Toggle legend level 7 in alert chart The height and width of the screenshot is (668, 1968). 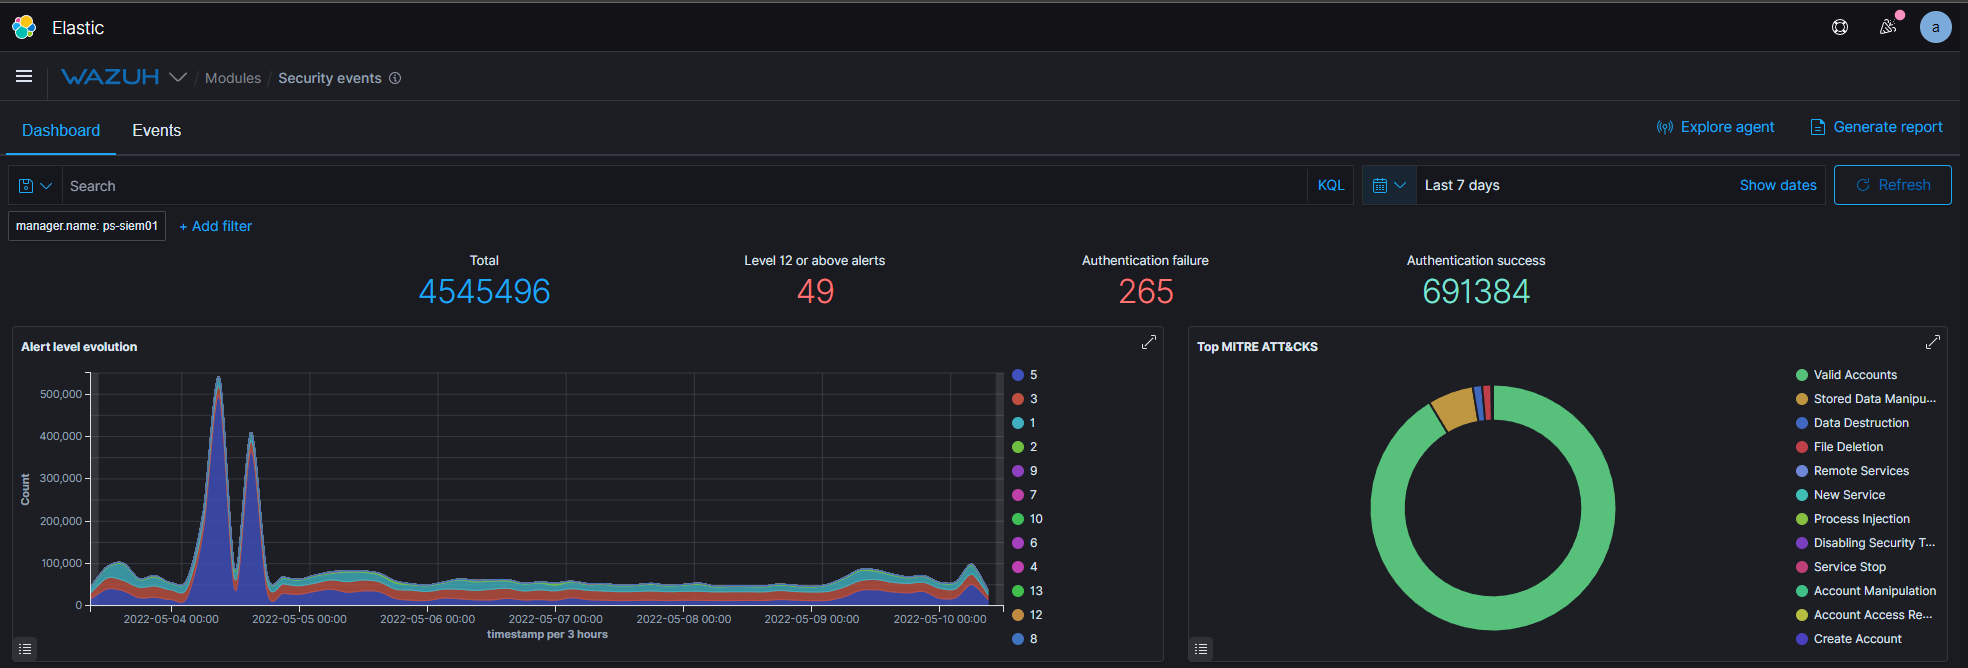tap(1025, 495)
